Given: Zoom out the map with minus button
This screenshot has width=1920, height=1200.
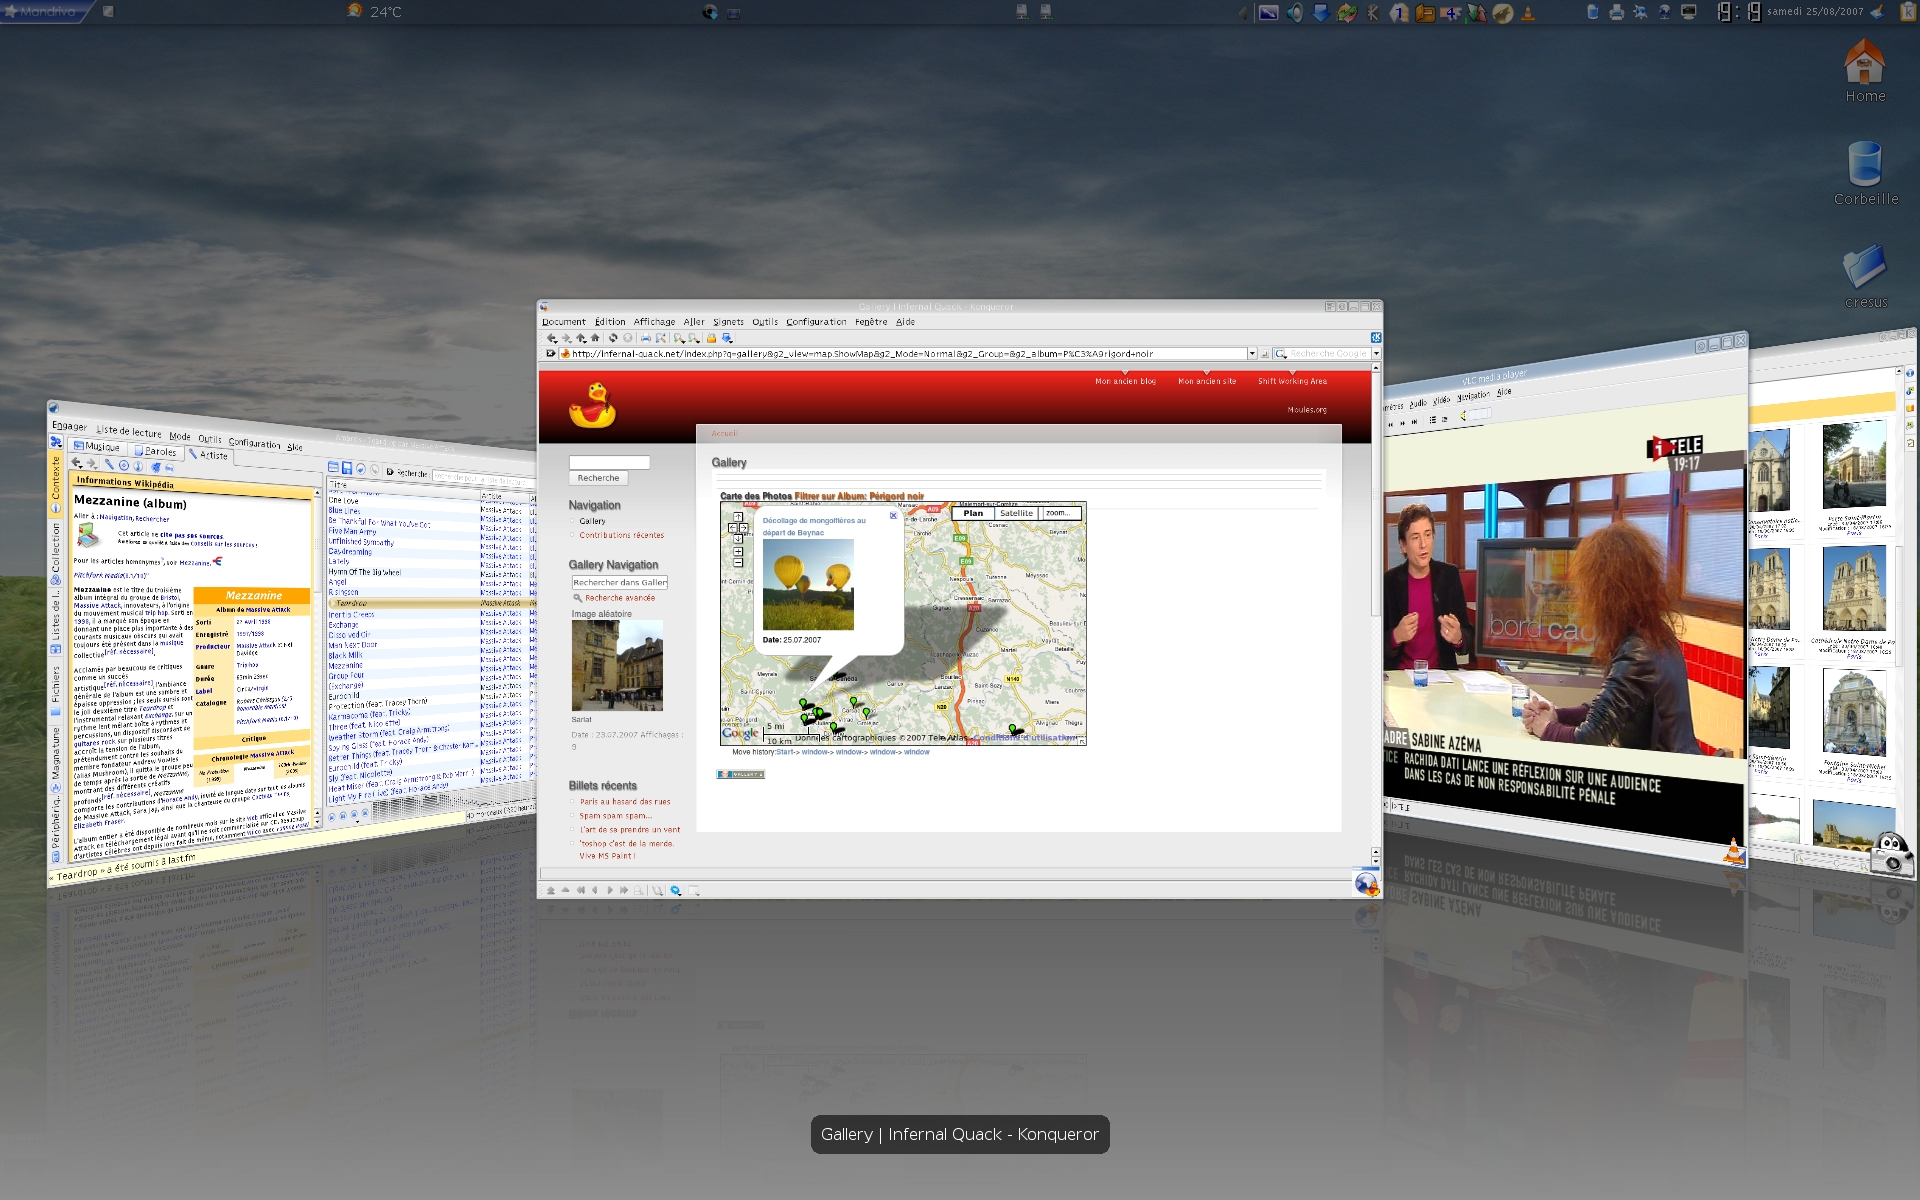Looking at the screenshot, I should [x=738, y=562].
